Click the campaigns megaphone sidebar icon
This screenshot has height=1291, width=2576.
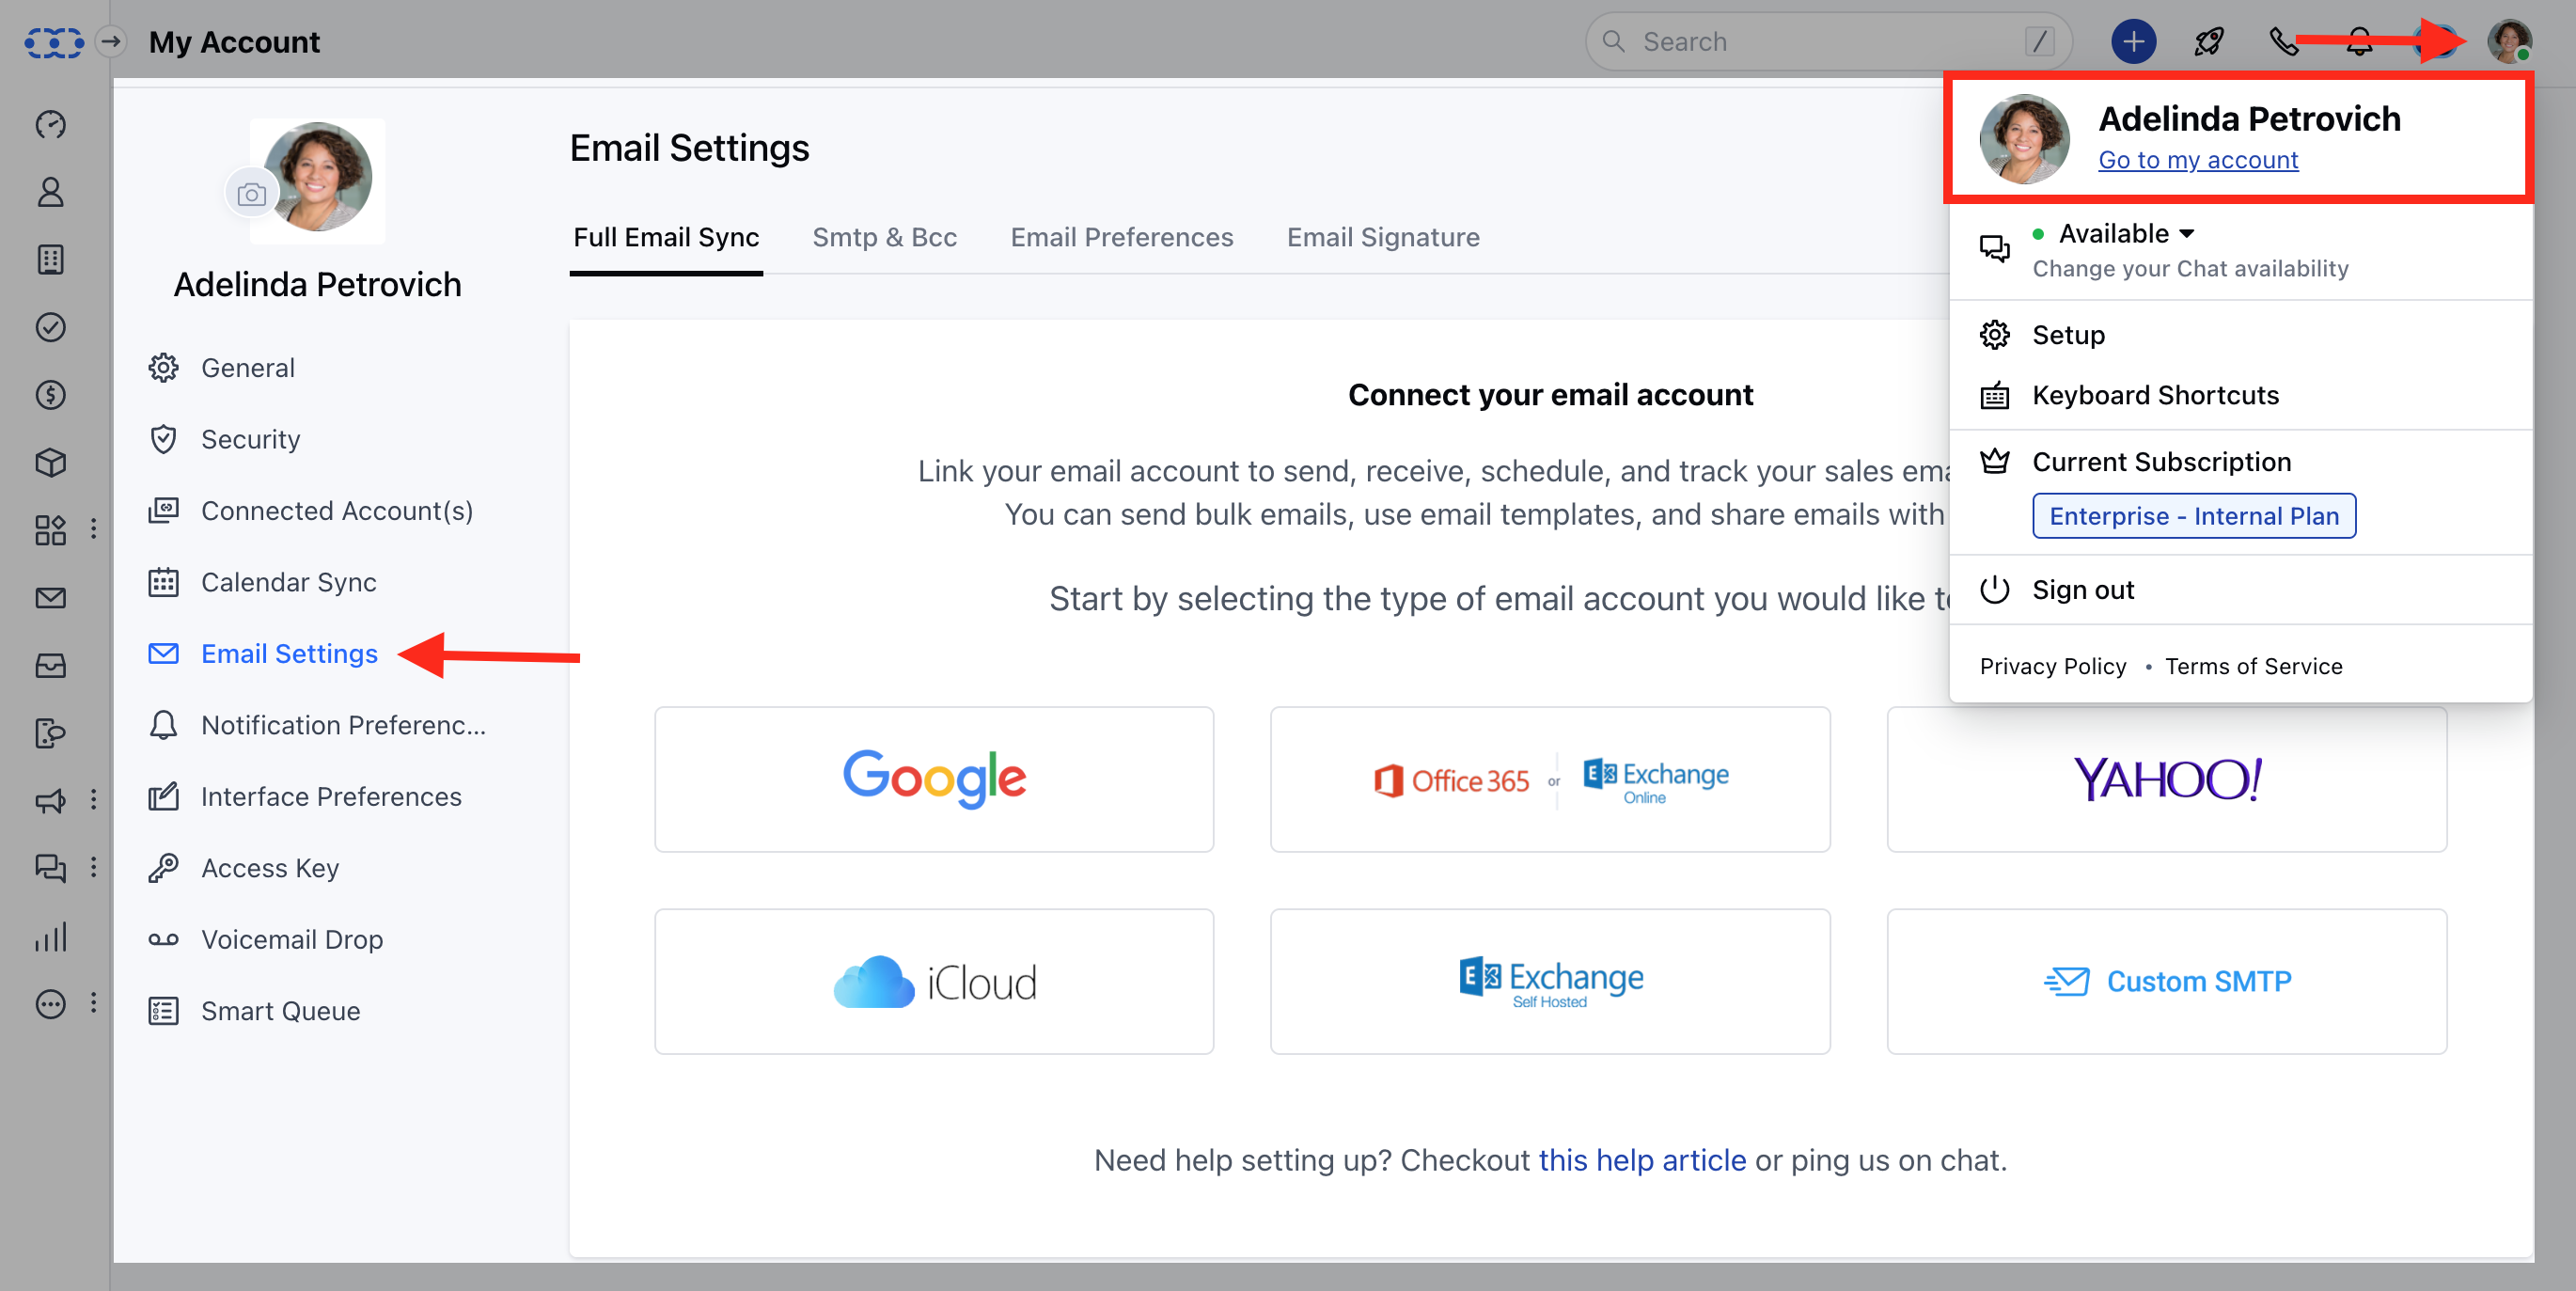[51, 800]
